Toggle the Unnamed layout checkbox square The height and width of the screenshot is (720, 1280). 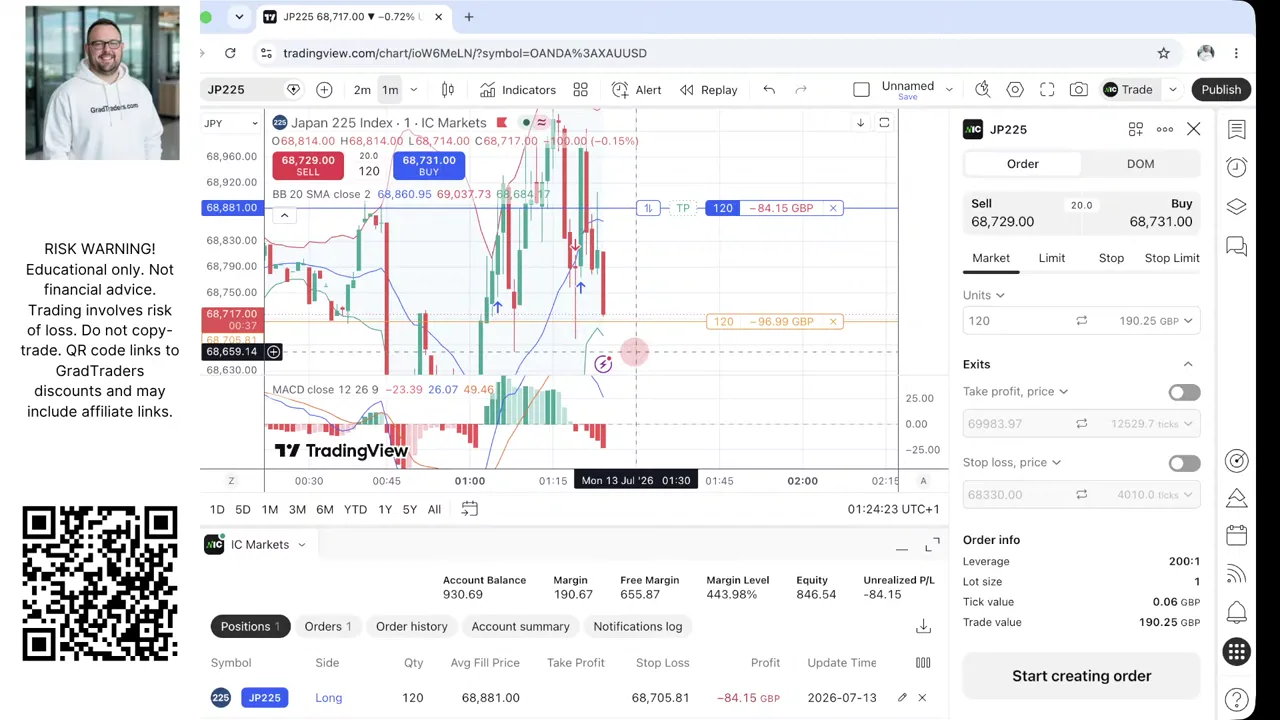[861, 90]
